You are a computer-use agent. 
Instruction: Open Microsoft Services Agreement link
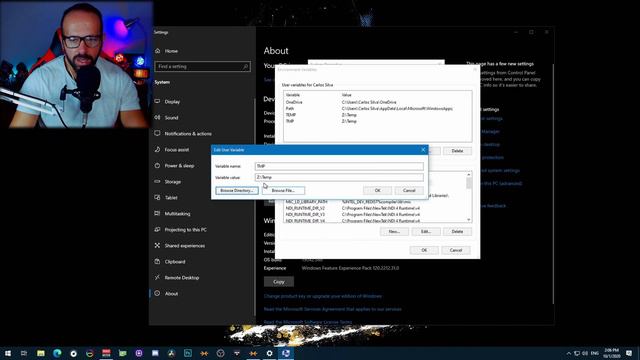point(333,309)
